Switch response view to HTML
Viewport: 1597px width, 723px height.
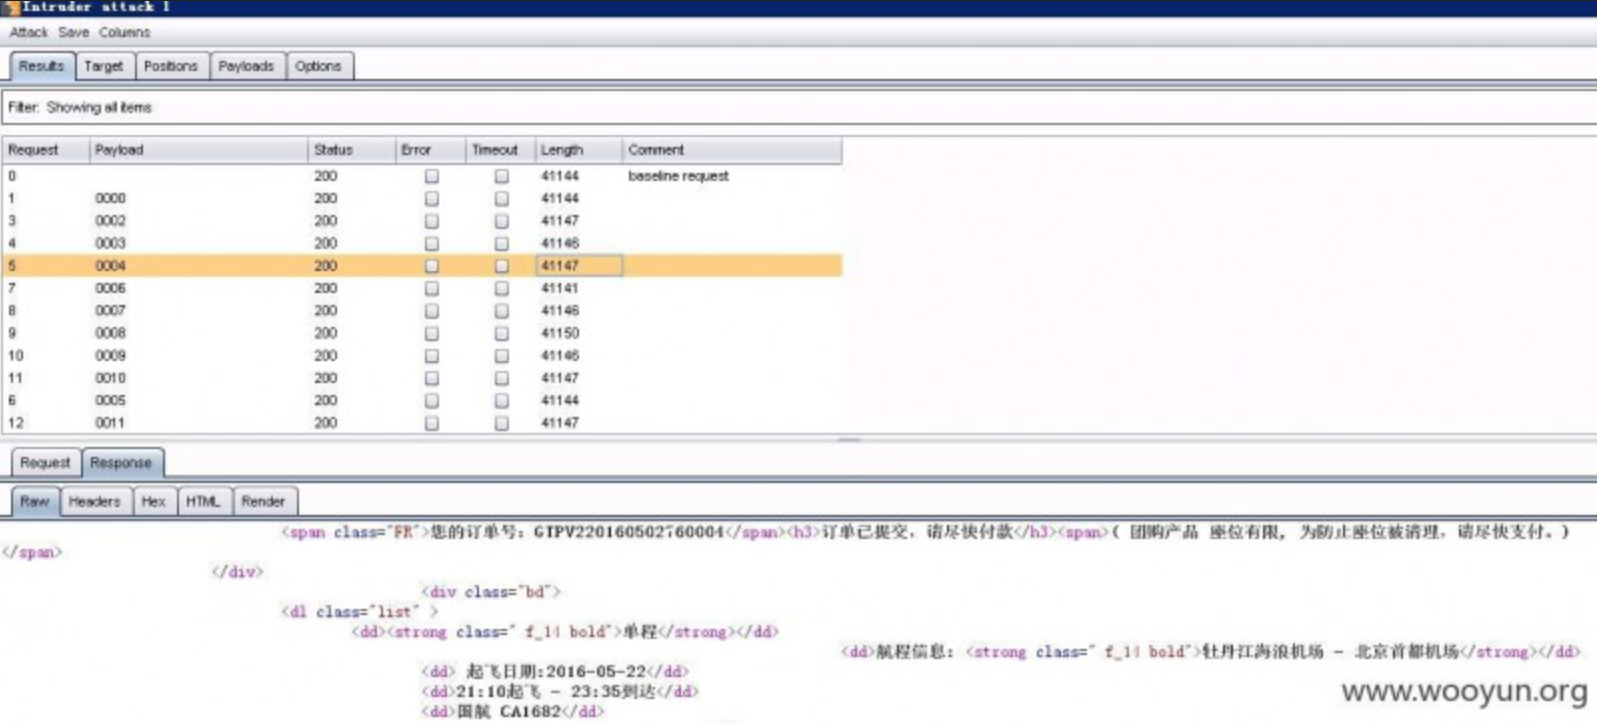pos(203,502)
